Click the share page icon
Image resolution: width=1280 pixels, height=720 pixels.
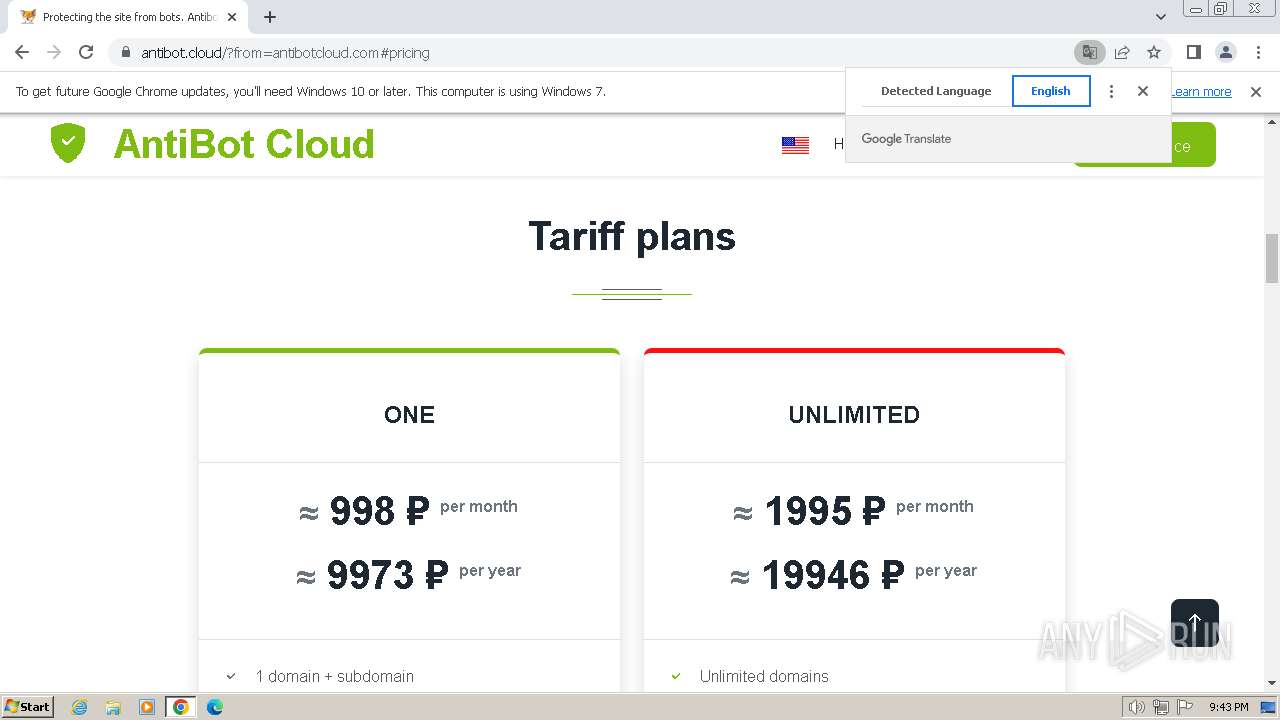pyautogui.click(x=1122, y=53)
